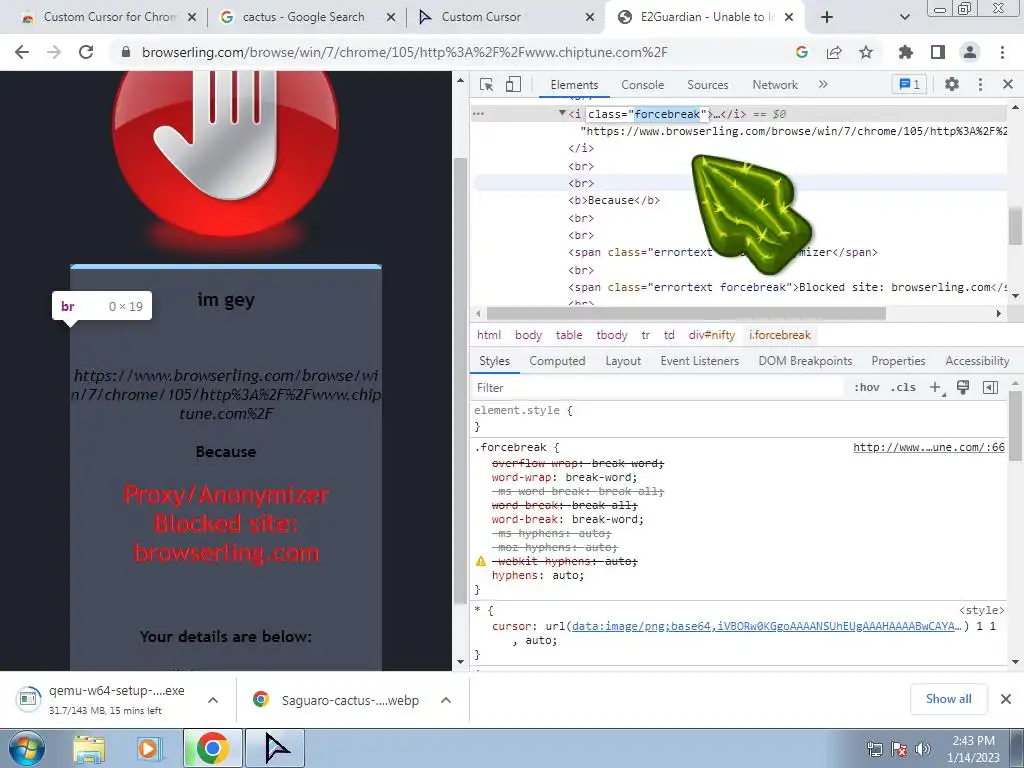Click Show all downloads
Screen dimensions: 1024x768
click(948, 699)
